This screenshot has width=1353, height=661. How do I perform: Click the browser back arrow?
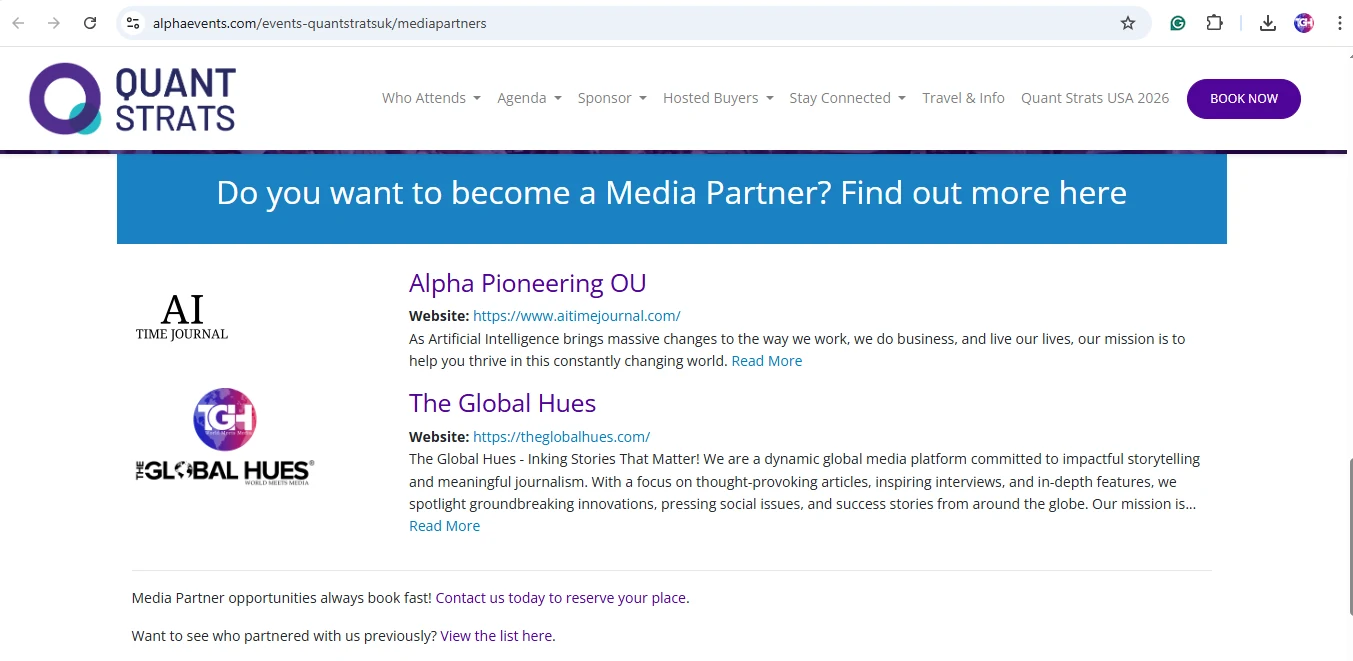click(17, 22)
